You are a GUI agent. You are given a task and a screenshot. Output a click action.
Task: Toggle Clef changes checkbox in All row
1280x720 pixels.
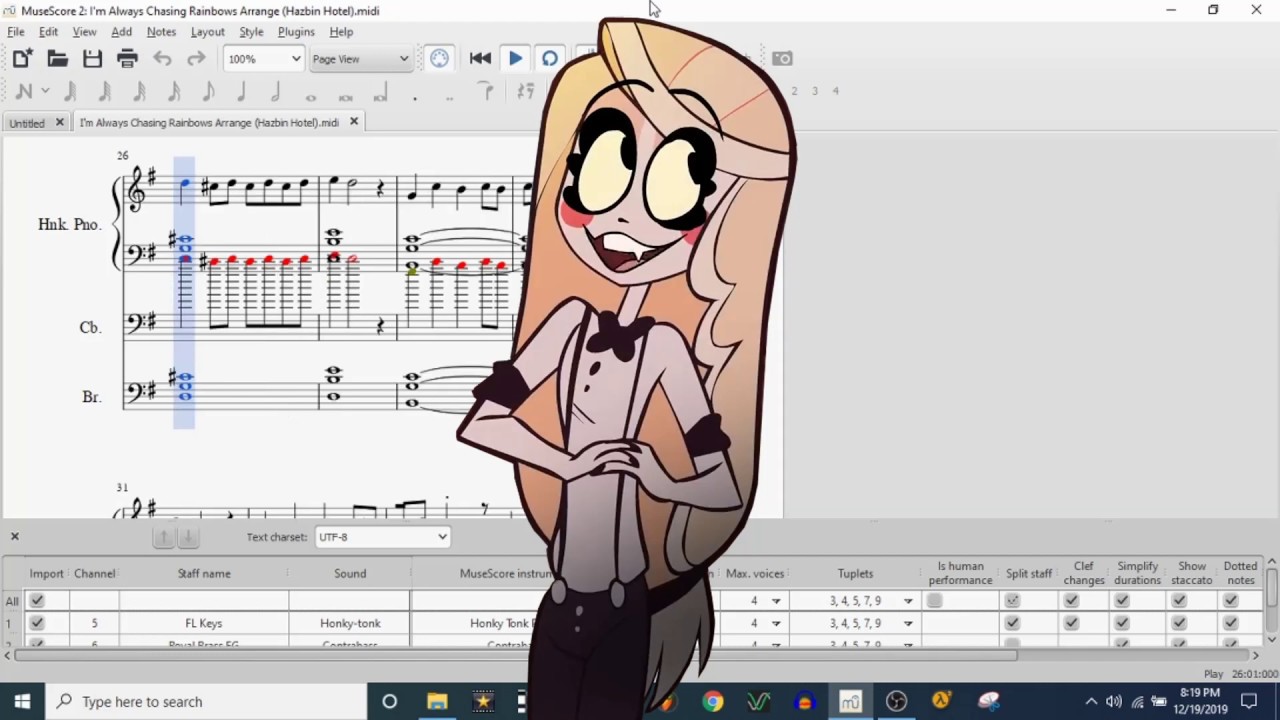[1071, 601]
